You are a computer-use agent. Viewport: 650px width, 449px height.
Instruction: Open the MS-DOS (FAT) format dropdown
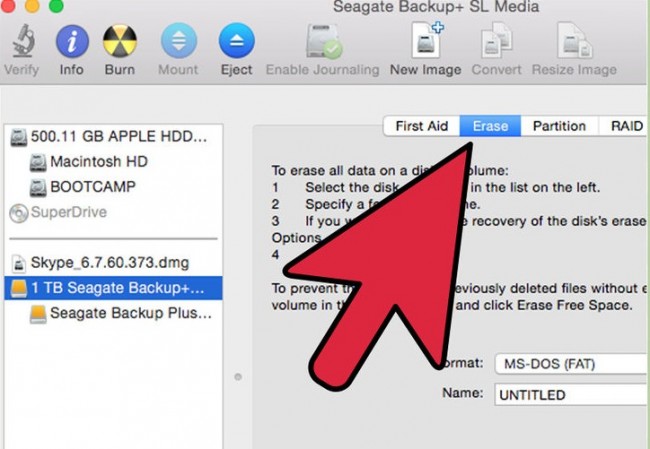tap(572, 364)
